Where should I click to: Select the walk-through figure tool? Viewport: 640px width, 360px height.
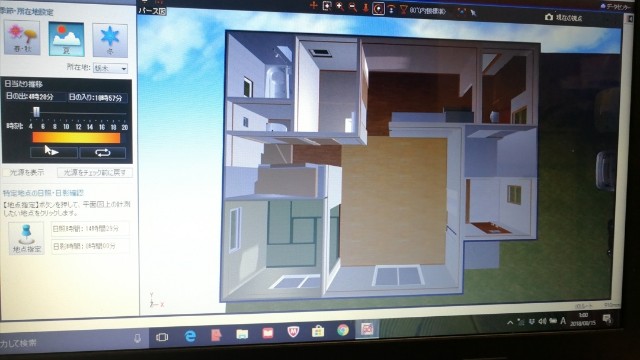(366, 8)
